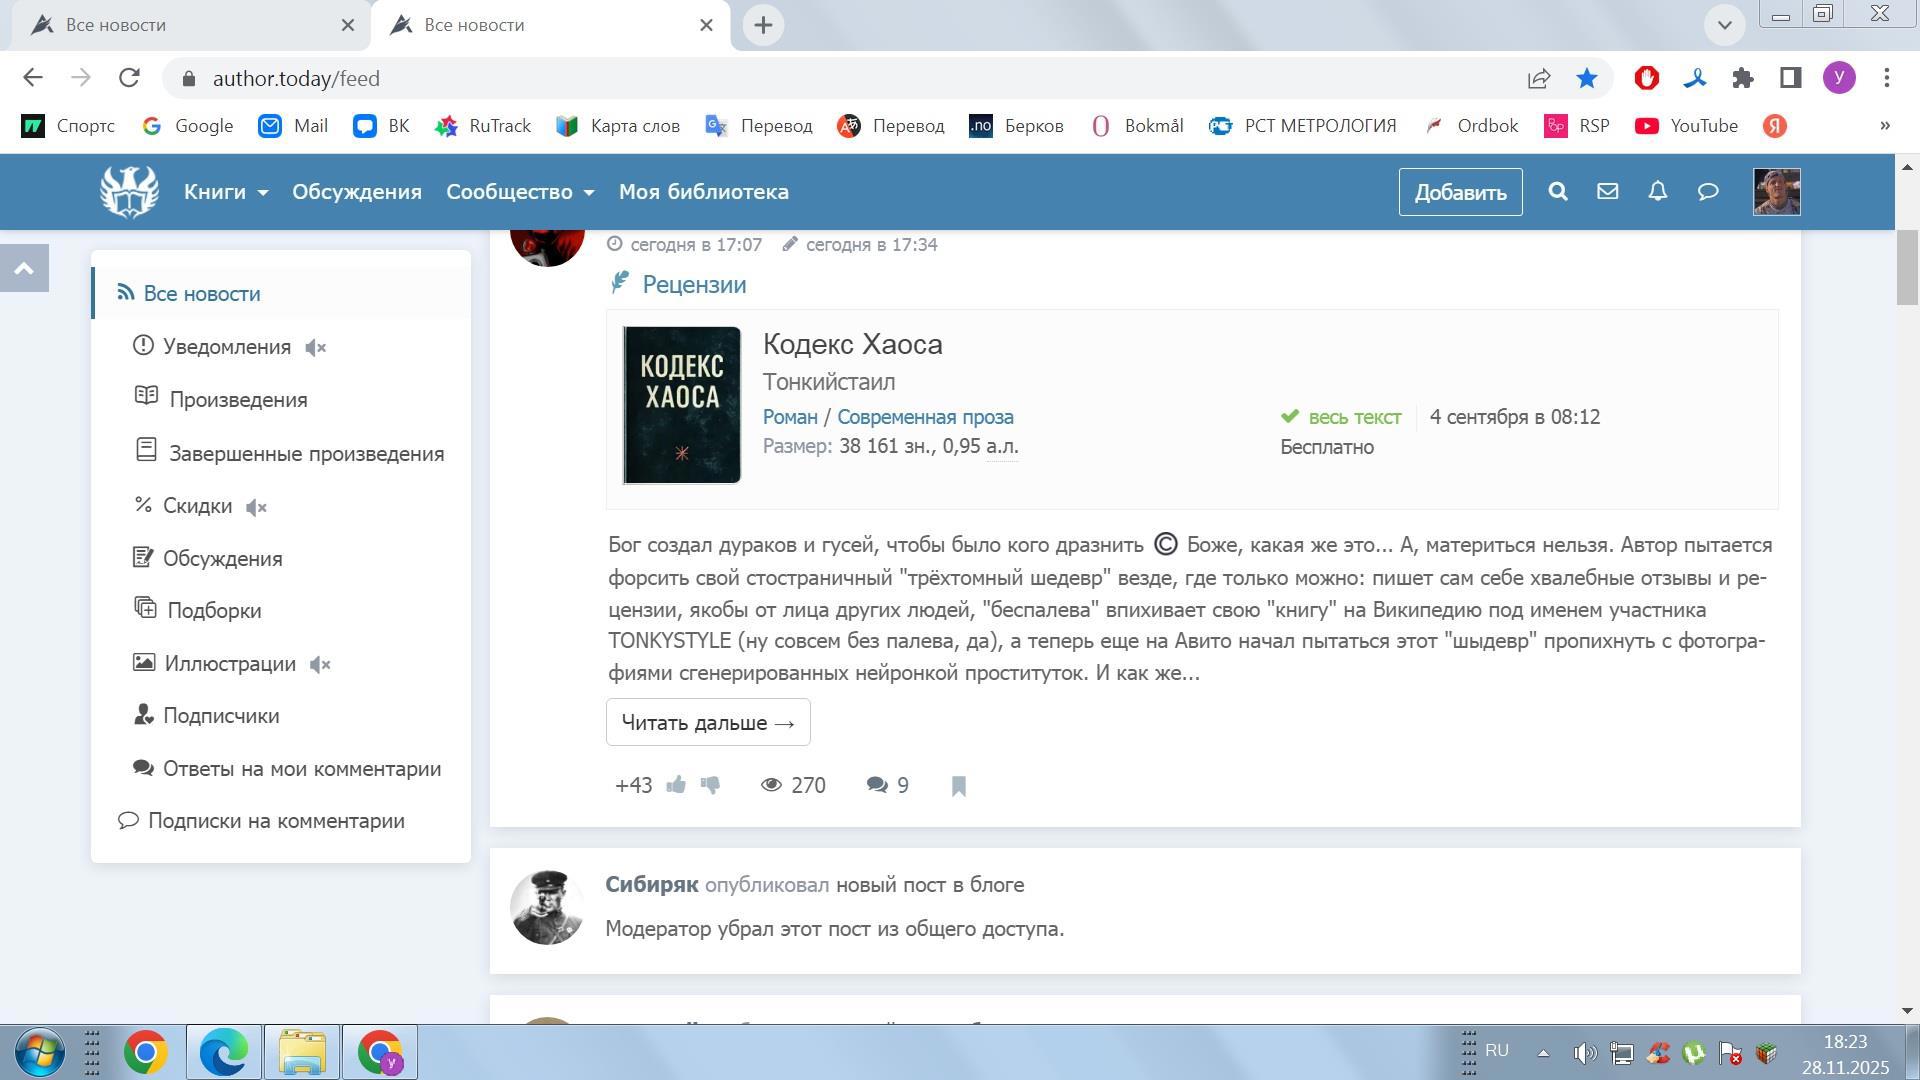Expand the Сообщество dropdown menu
Screen dimensions: 1920x1080
[x=520, y=192]
